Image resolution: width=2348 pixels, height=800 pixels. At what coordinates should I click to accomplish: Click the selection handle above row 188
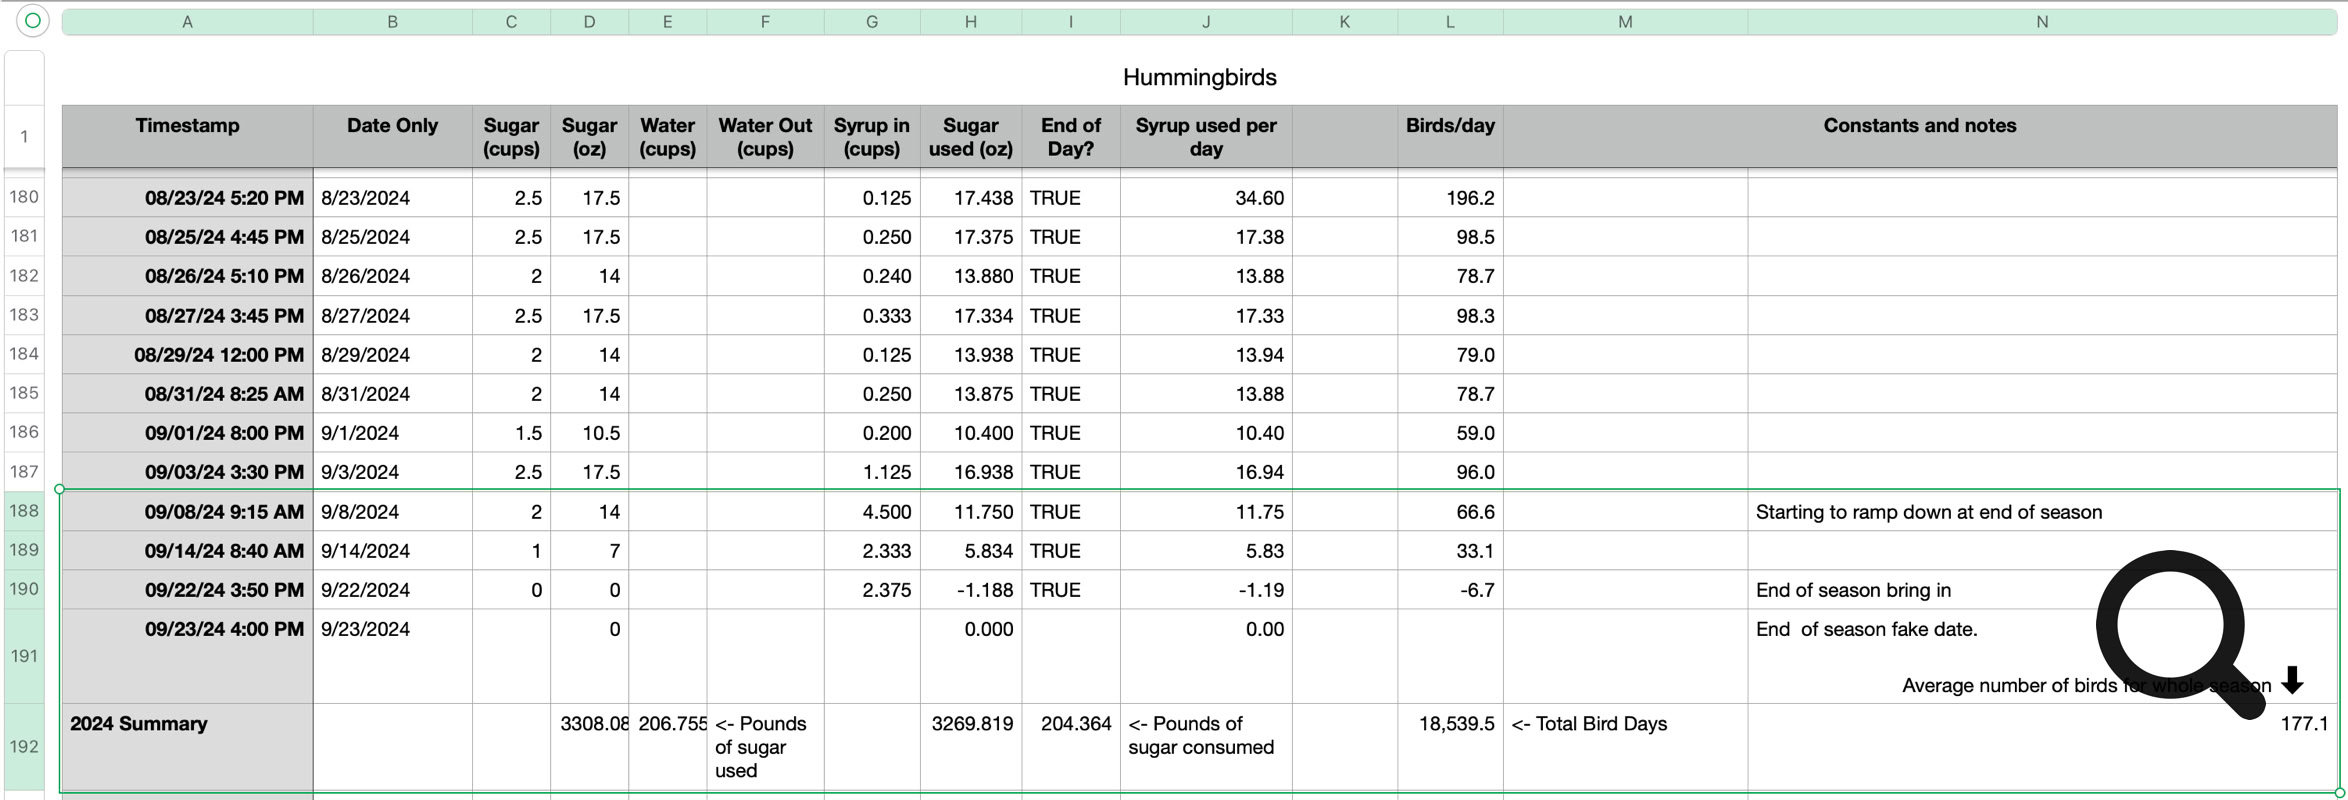pyautogui.click(x=60, y=489)
